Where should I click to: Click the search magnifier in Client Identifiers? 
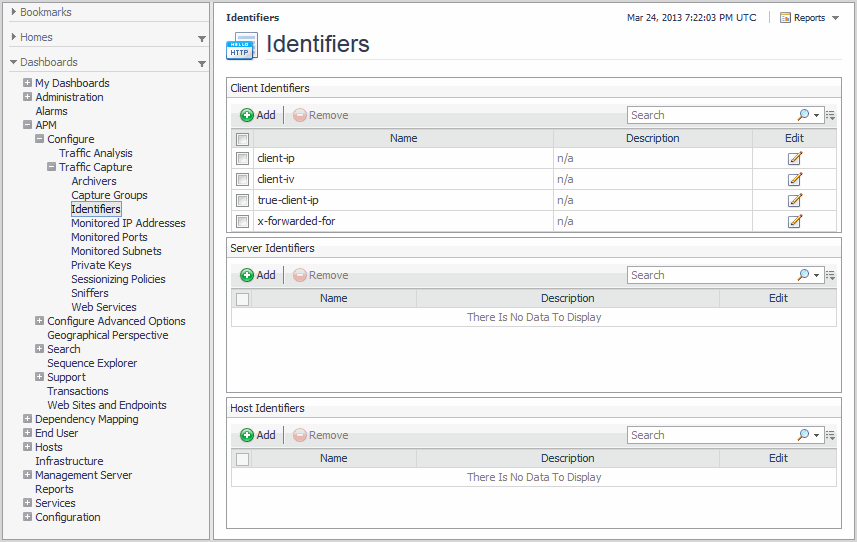pyautogui.click(x=803, y=115)
